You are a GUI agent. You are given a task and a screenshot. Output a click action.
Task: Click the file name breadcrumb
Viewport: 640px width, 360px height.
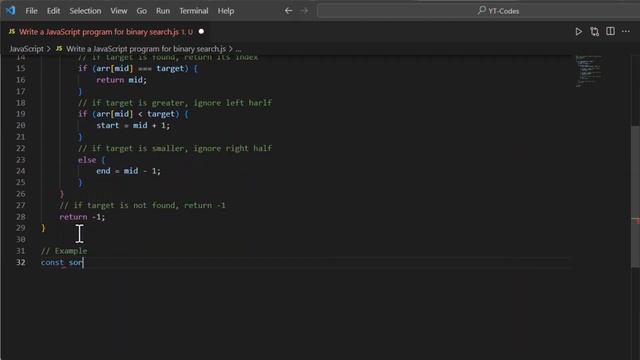point(146,49)
